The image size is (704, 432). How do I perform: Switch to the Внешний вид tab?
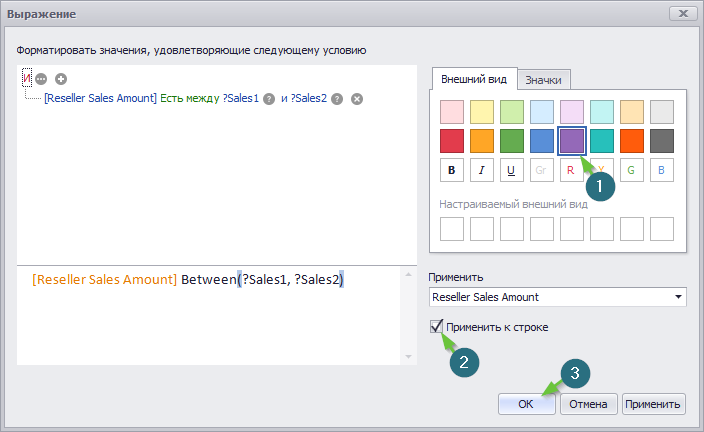click(474, 79)
